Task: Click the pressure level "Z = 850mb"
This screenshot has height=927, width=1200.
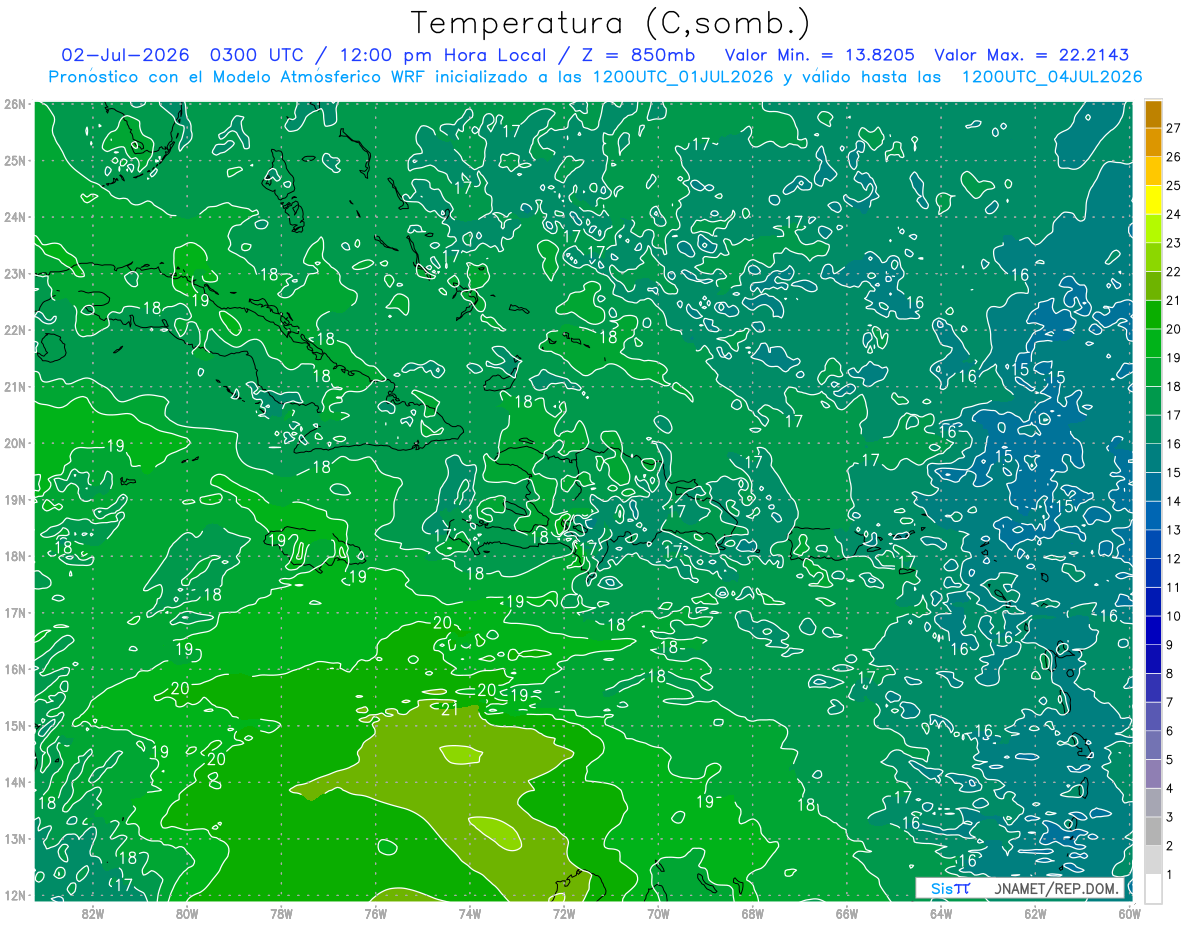Action: coord(638,55)
